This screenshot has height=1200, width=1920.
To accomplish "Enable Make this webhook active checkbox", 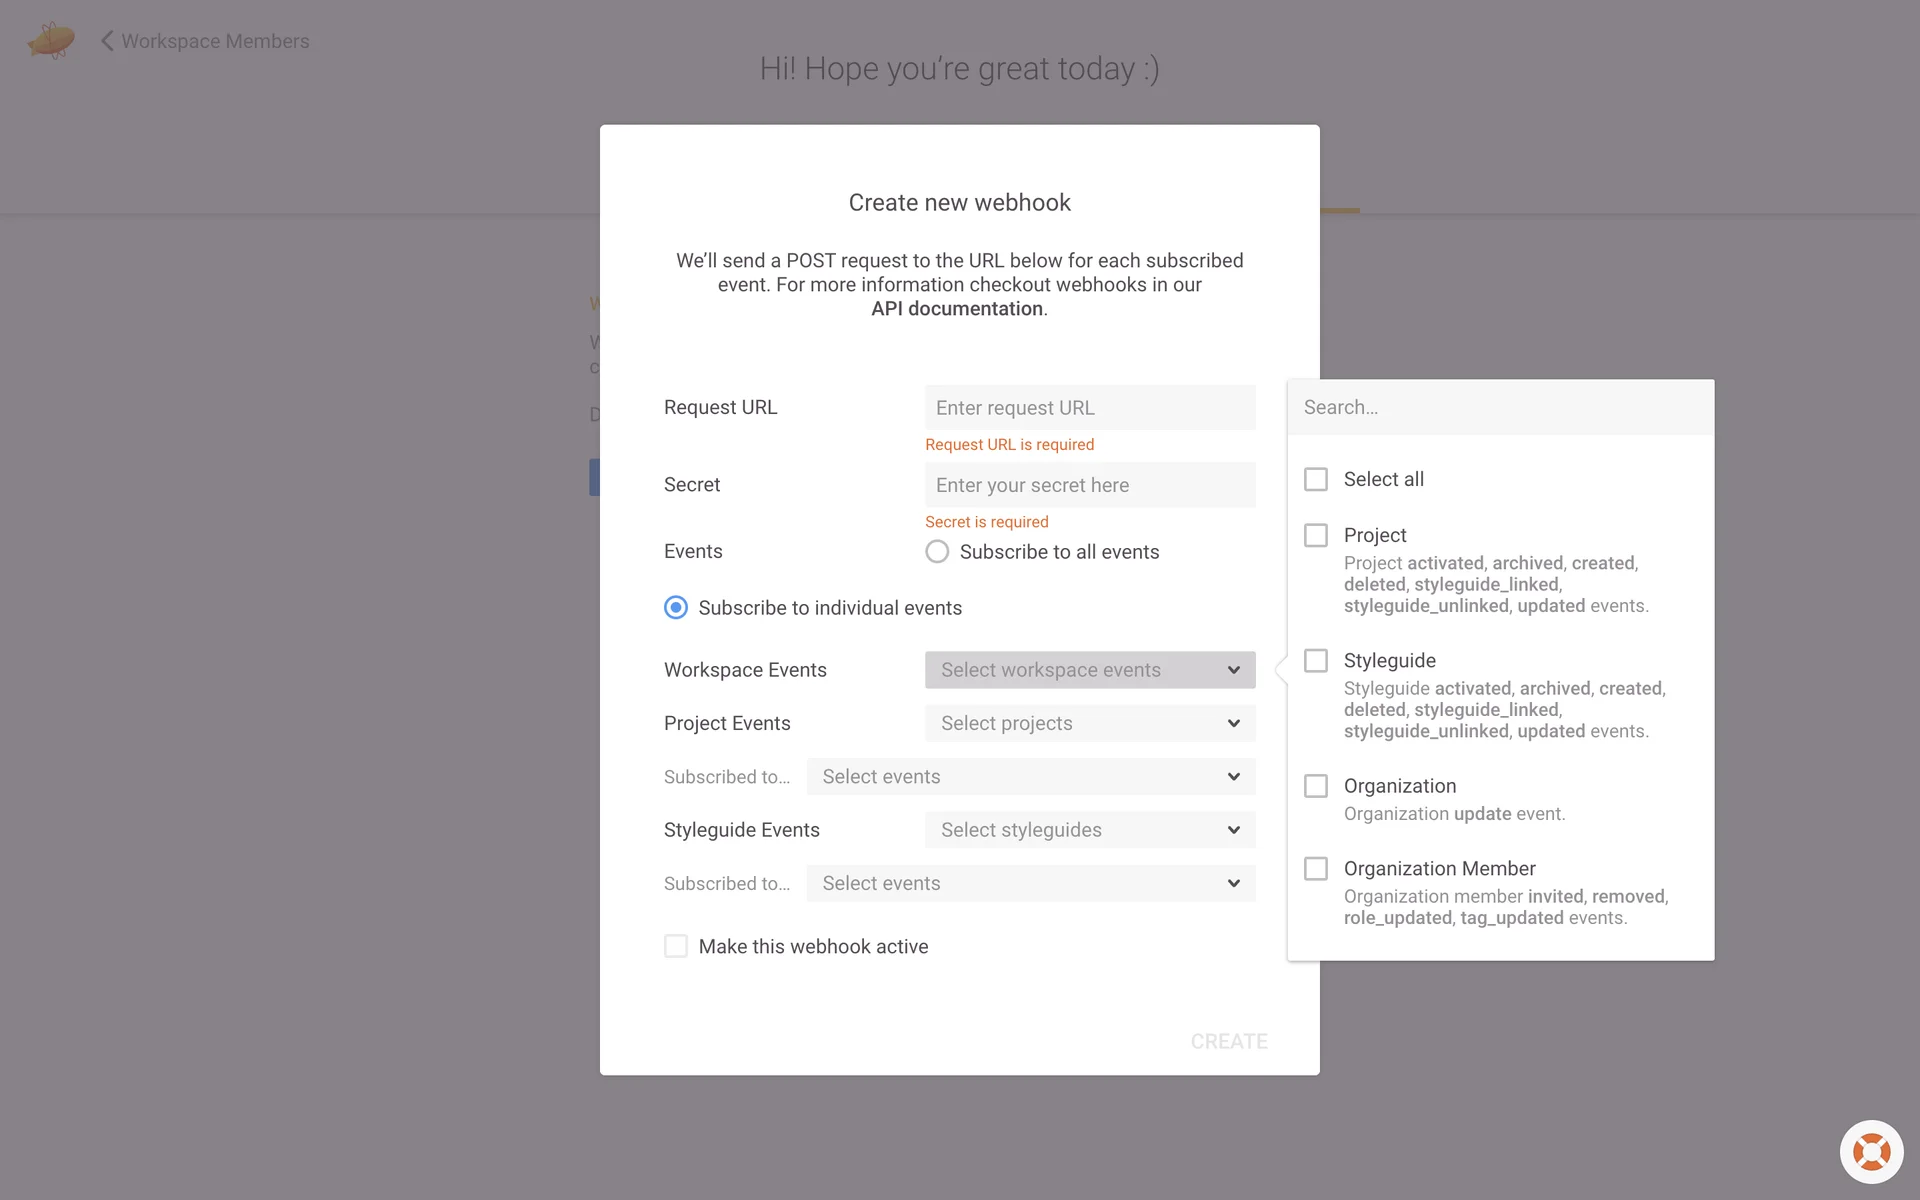I will (676, 946).
